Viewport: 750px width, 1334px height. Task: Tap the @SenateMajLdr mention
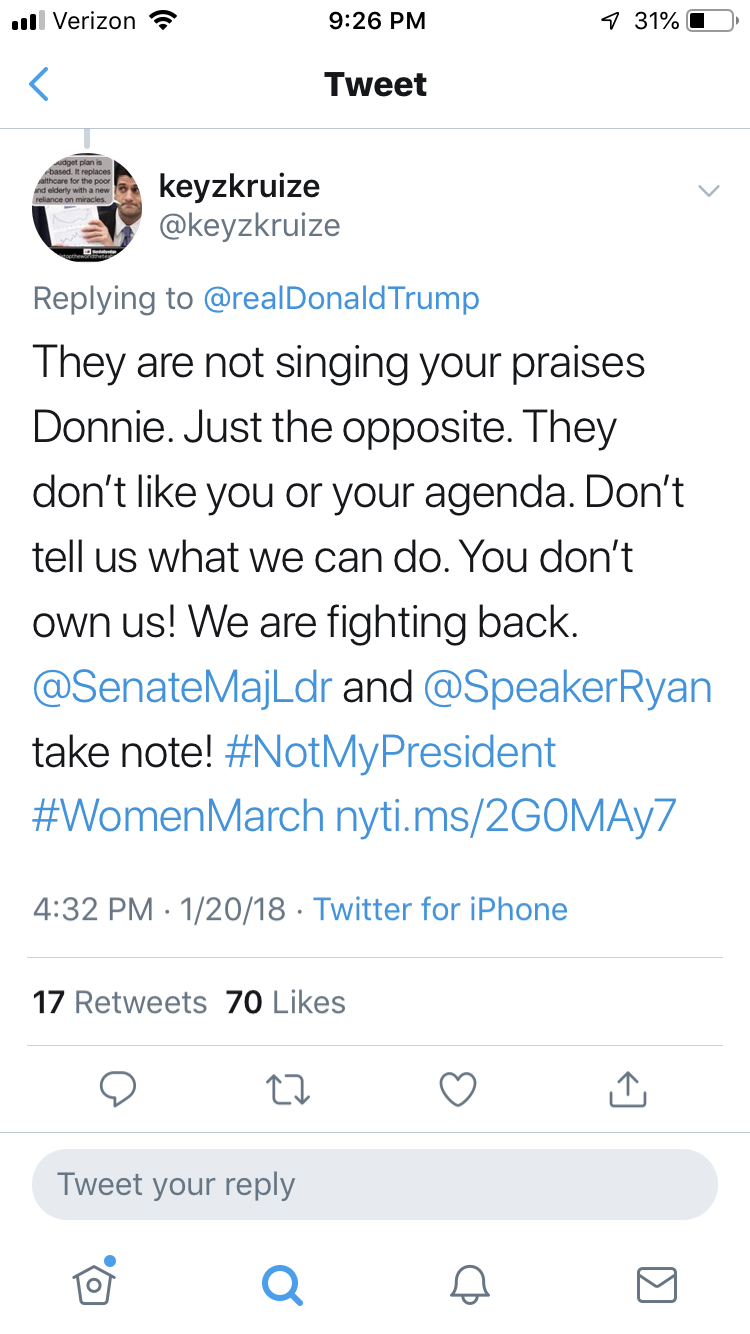182,688
